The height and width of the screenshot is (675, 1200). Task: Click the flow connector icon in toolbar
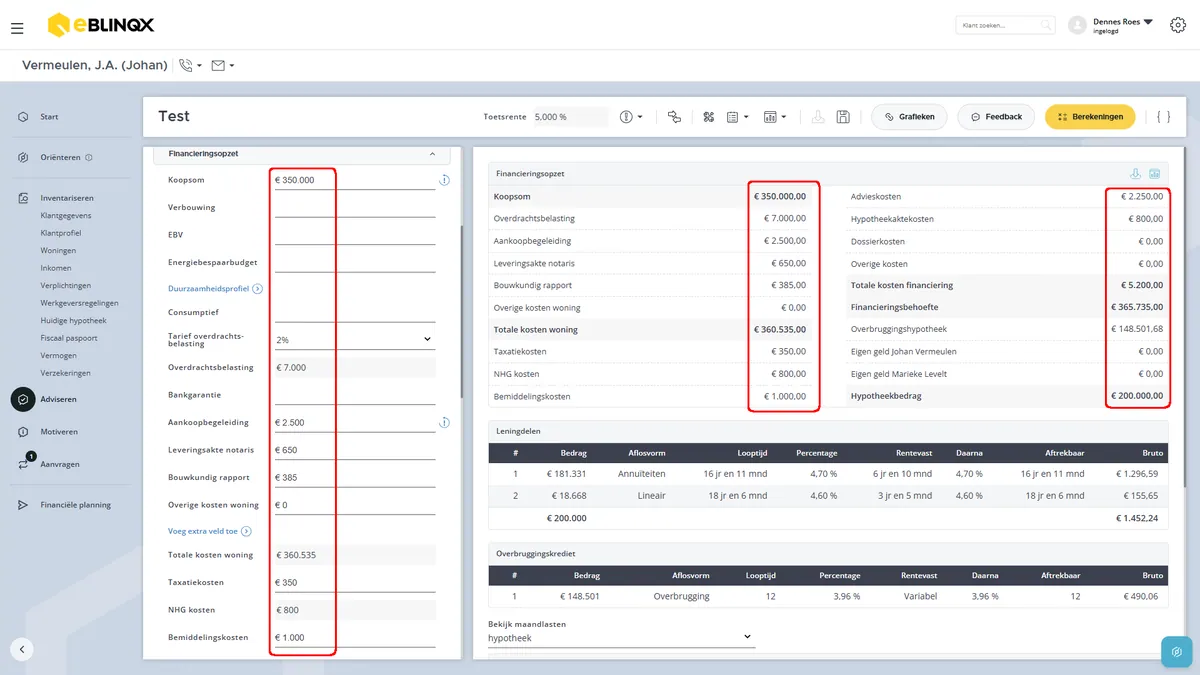[x=674, y=117]
